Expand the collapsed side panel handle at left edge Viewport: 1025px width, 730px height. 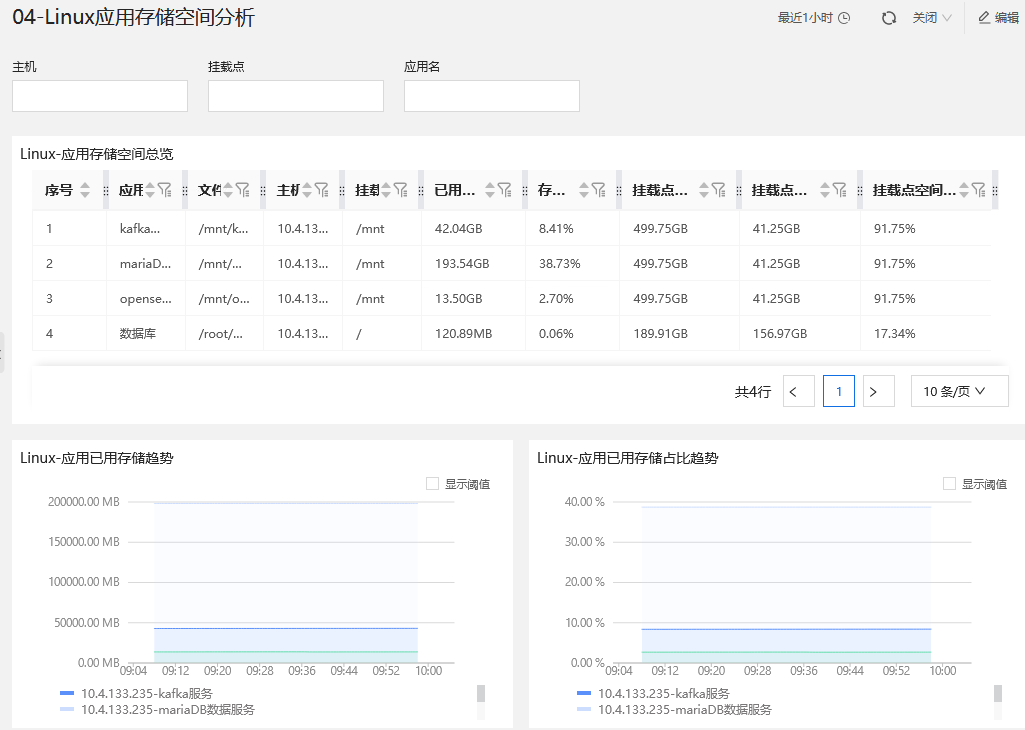coord(2,352)
